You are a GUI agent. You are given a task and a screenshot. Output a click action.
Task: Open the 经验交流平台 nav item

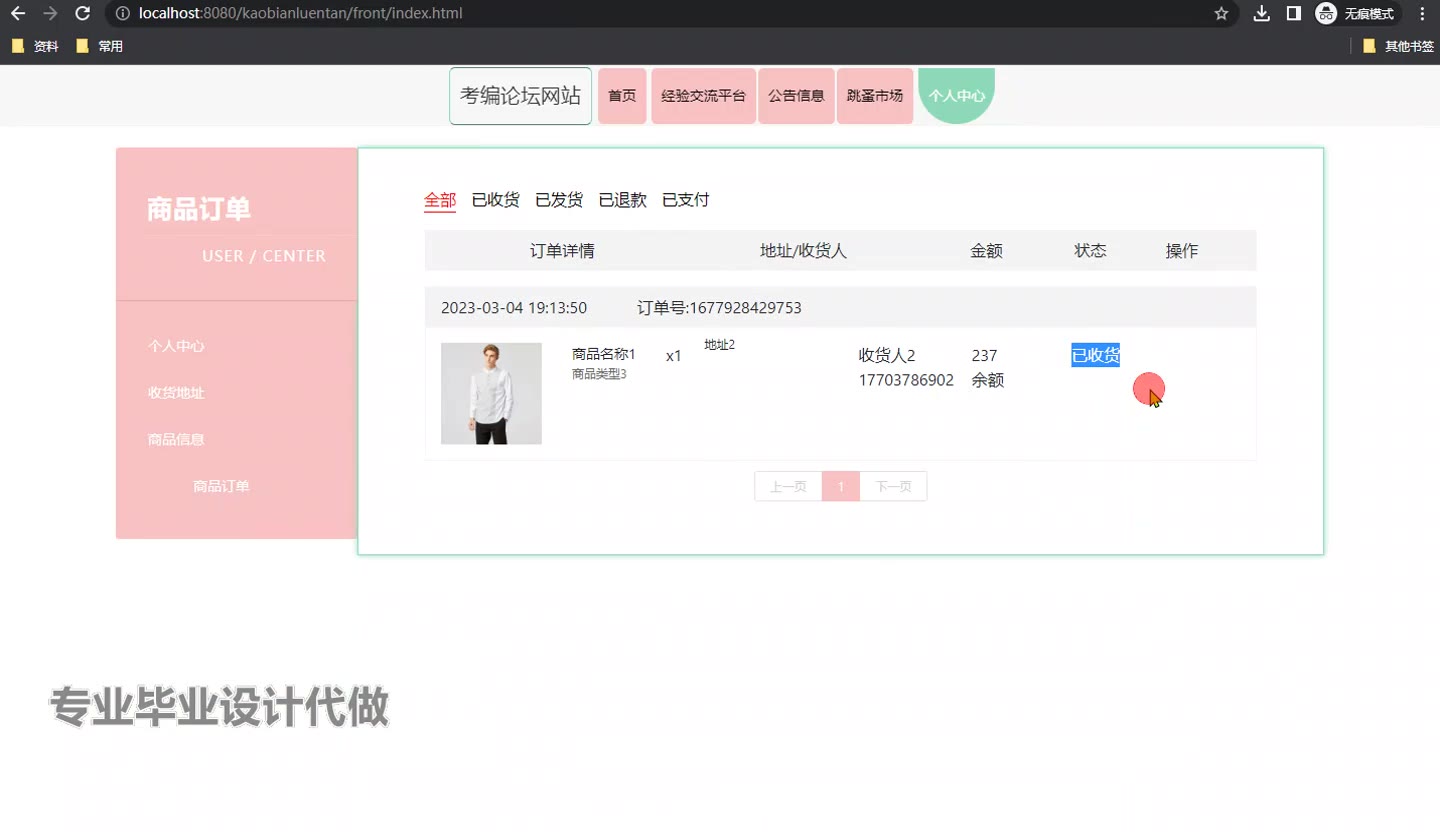[x=704, y=96]
